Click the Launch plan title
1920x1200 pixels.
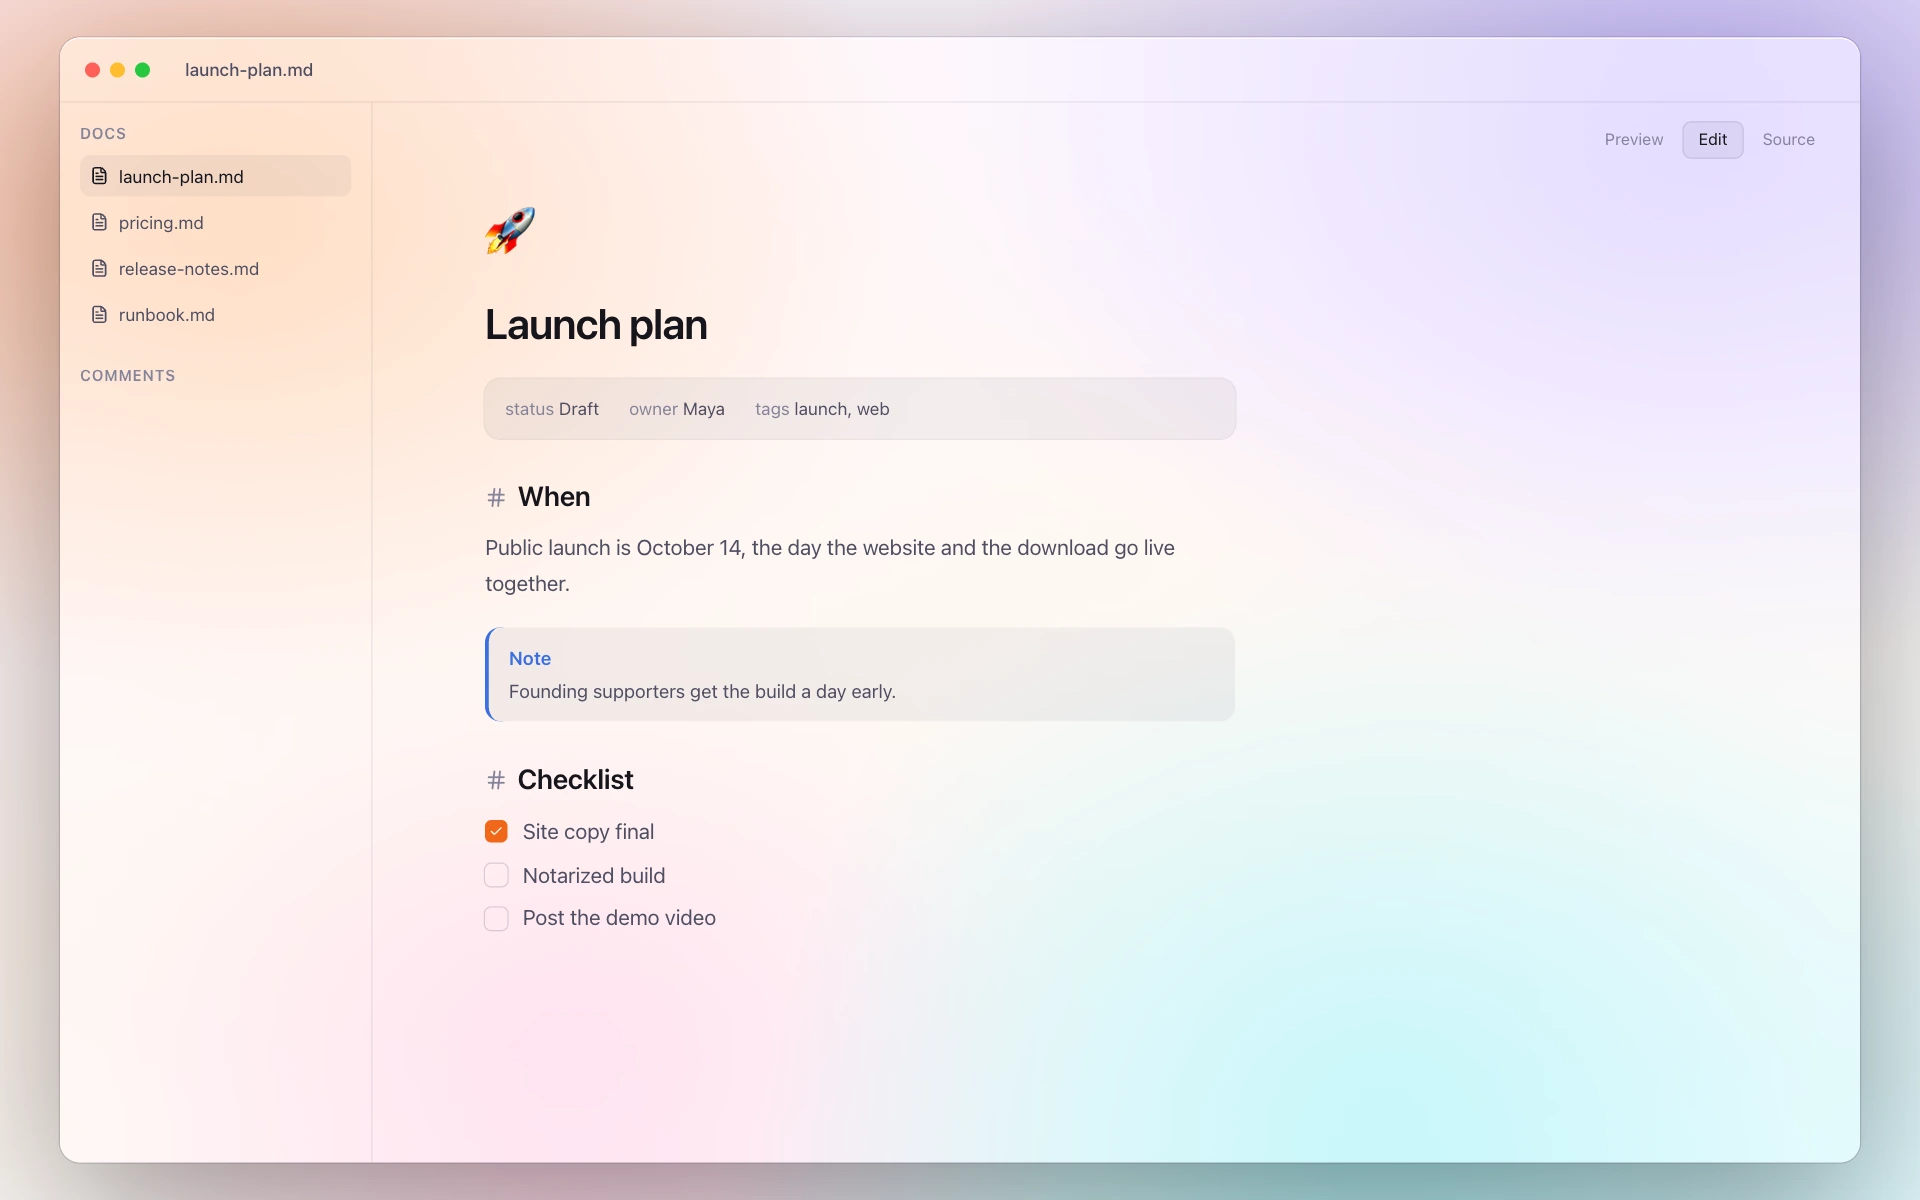tap(596, 325)
